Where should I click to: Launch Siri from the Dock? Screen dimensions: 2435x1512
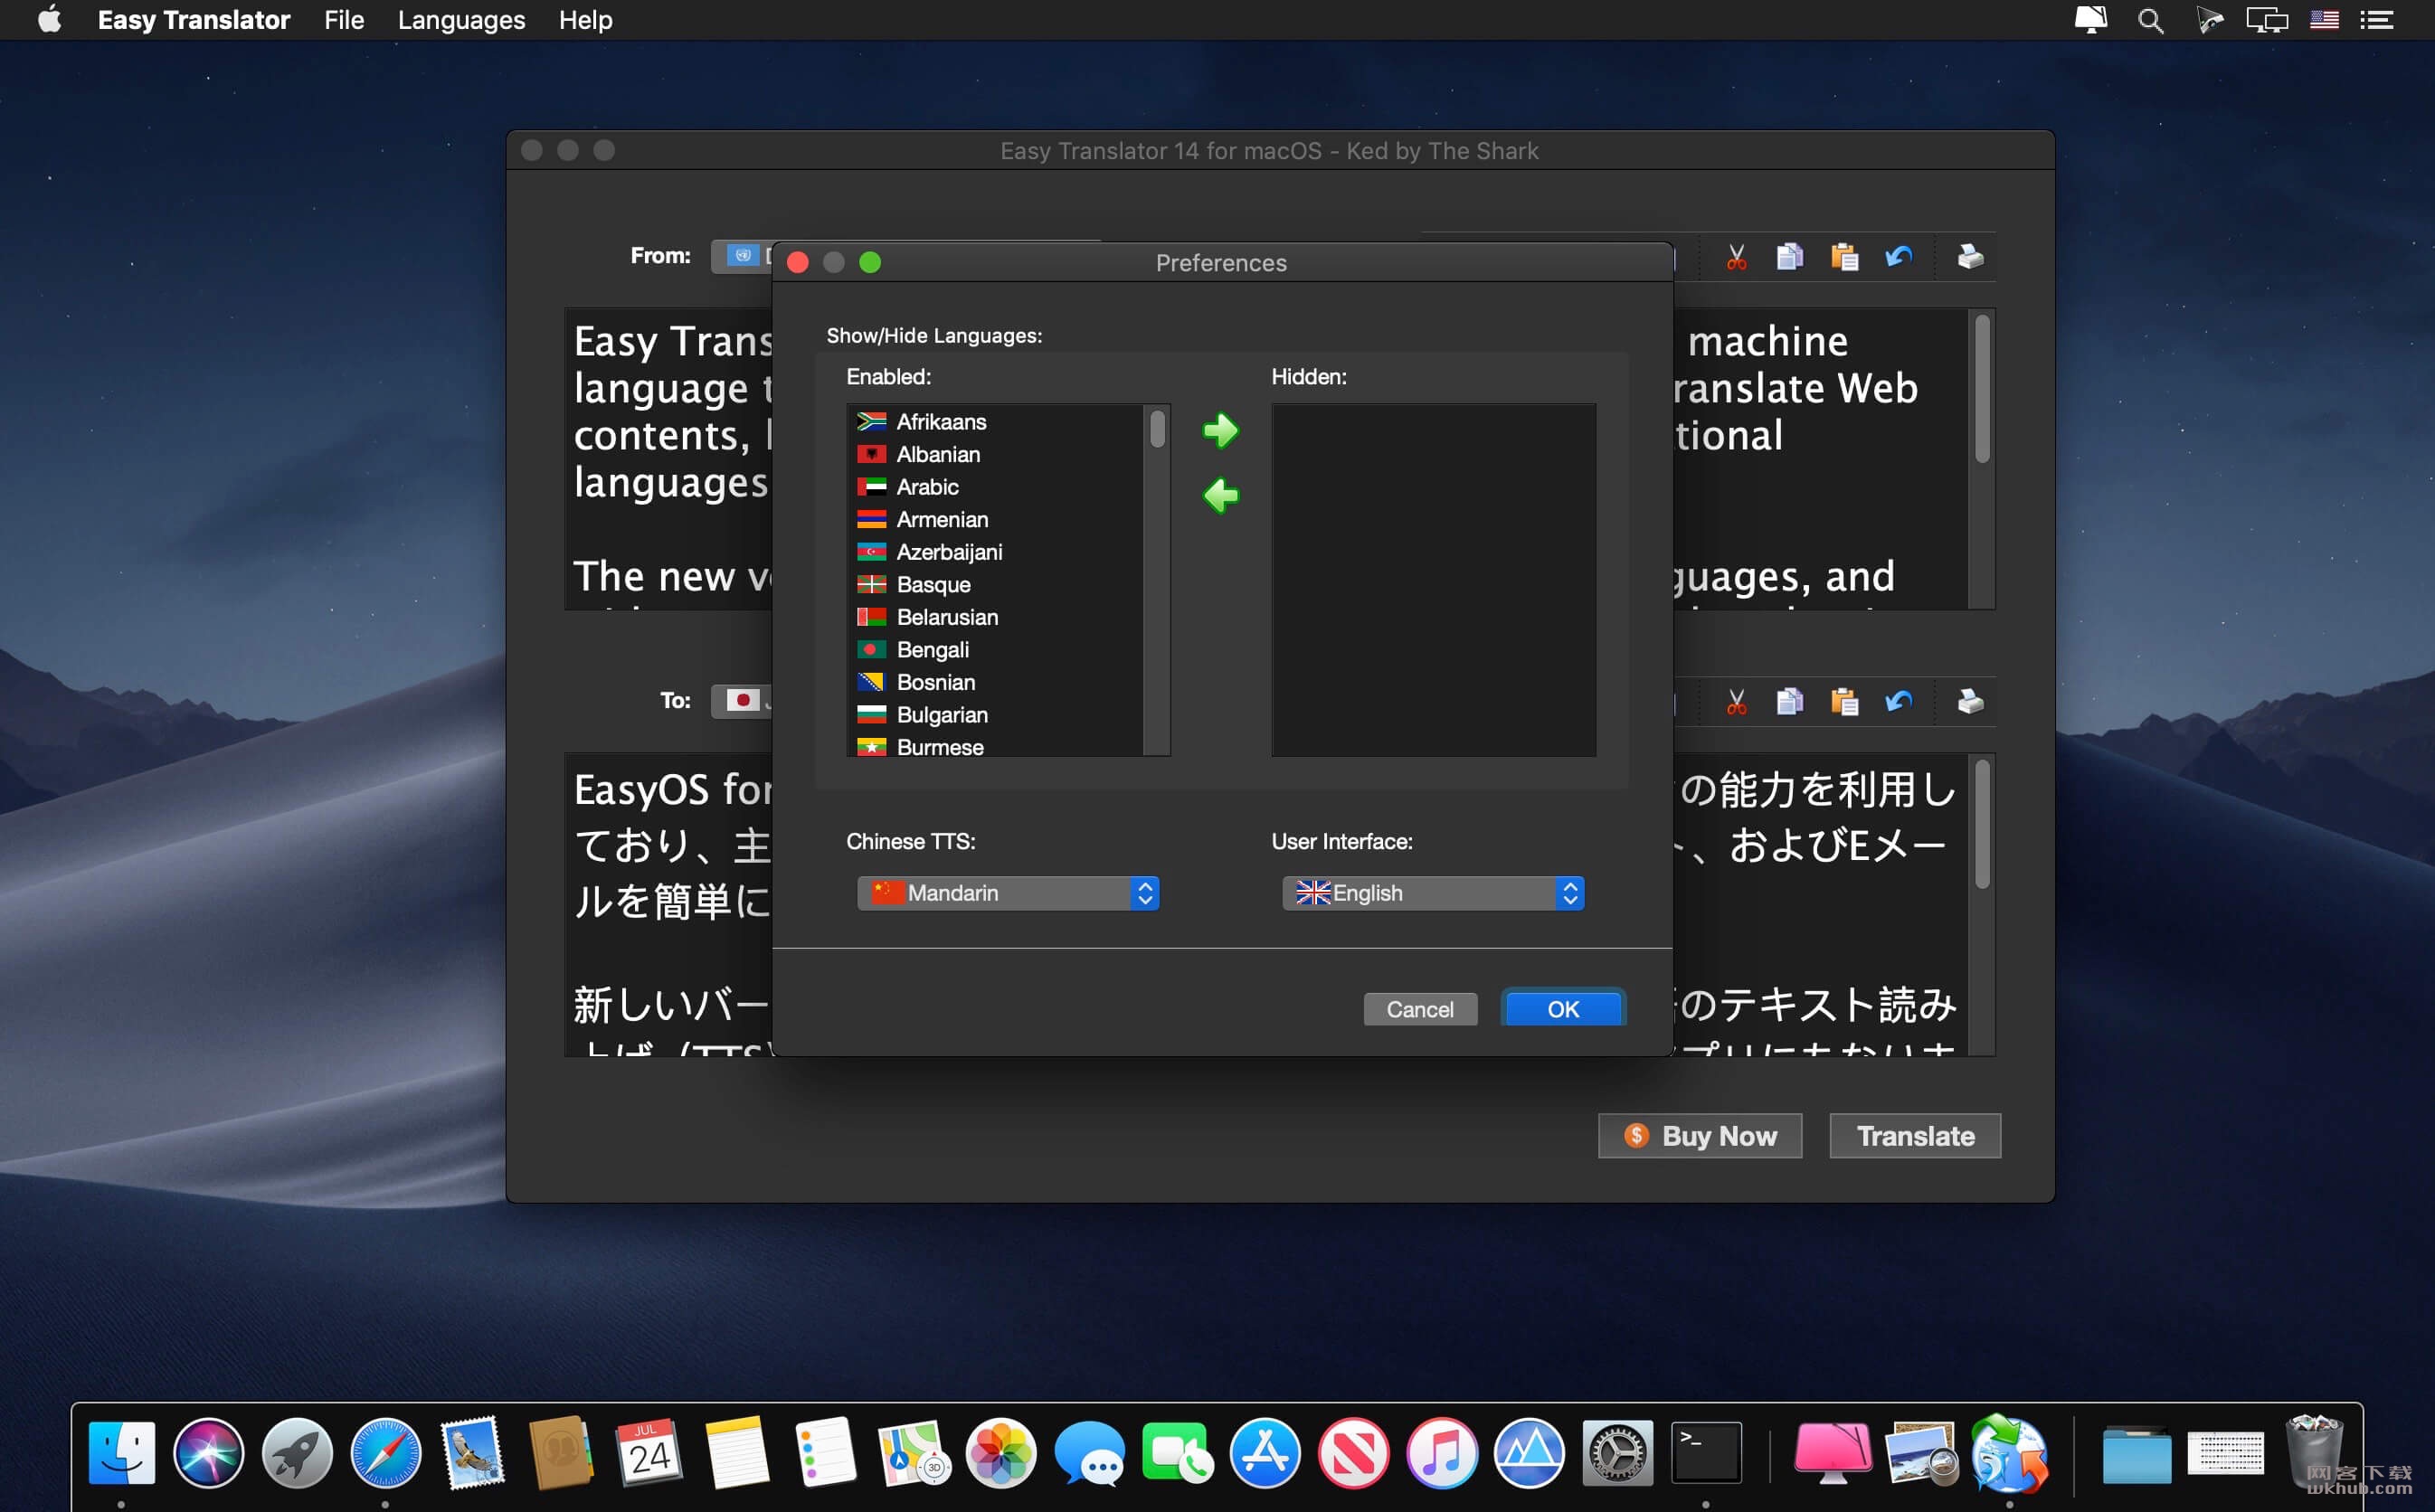208,1453
